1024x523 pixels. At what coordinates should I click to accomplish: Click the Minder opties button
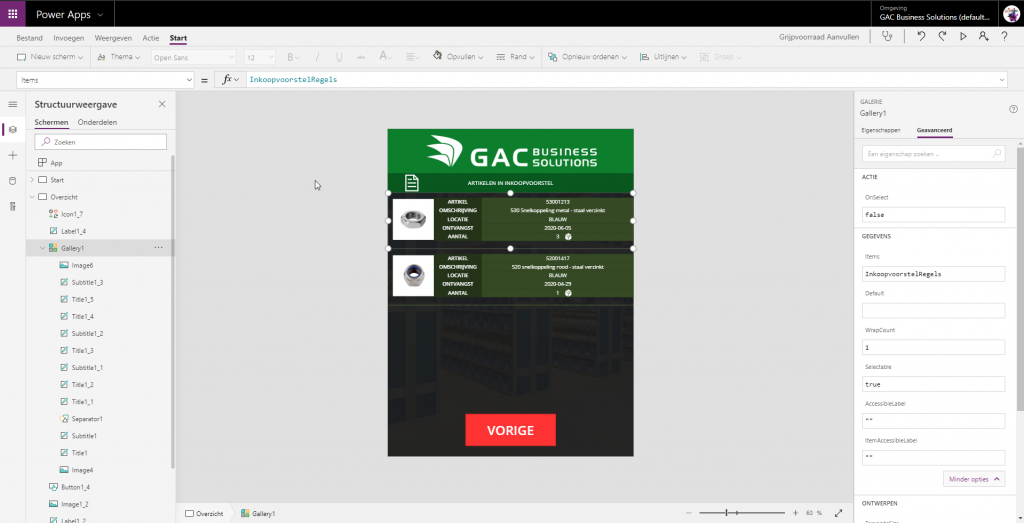coord(972,479)
